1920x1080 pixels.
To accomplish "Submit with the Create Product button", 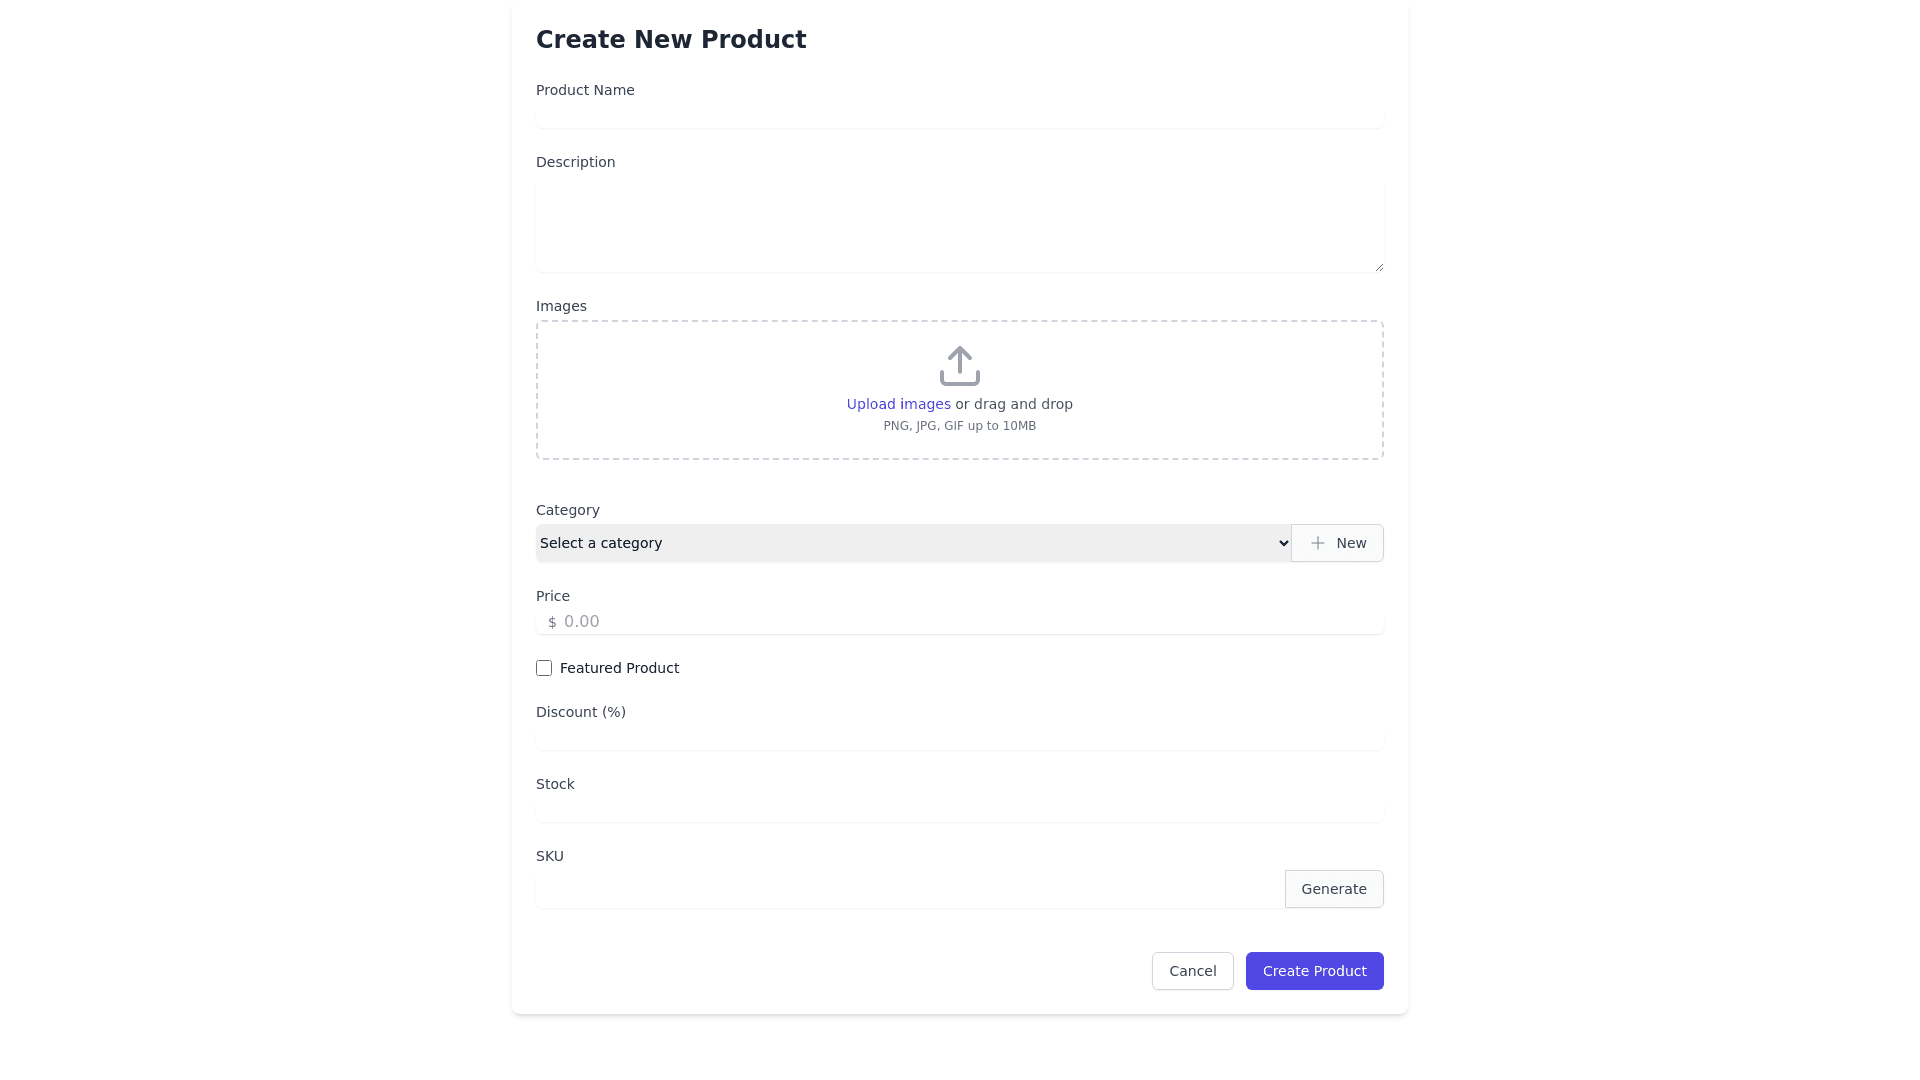I will pos(1314,971).
